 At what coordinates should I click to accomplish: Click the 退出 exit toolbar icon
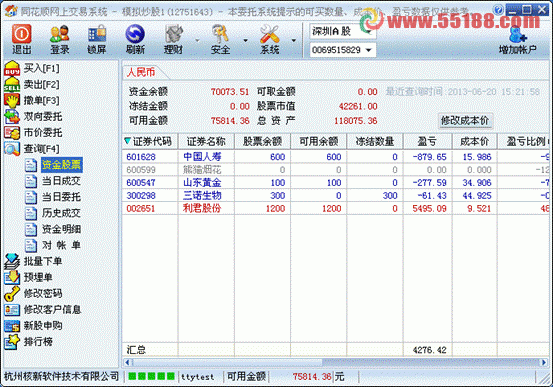[x=22, y=39]
